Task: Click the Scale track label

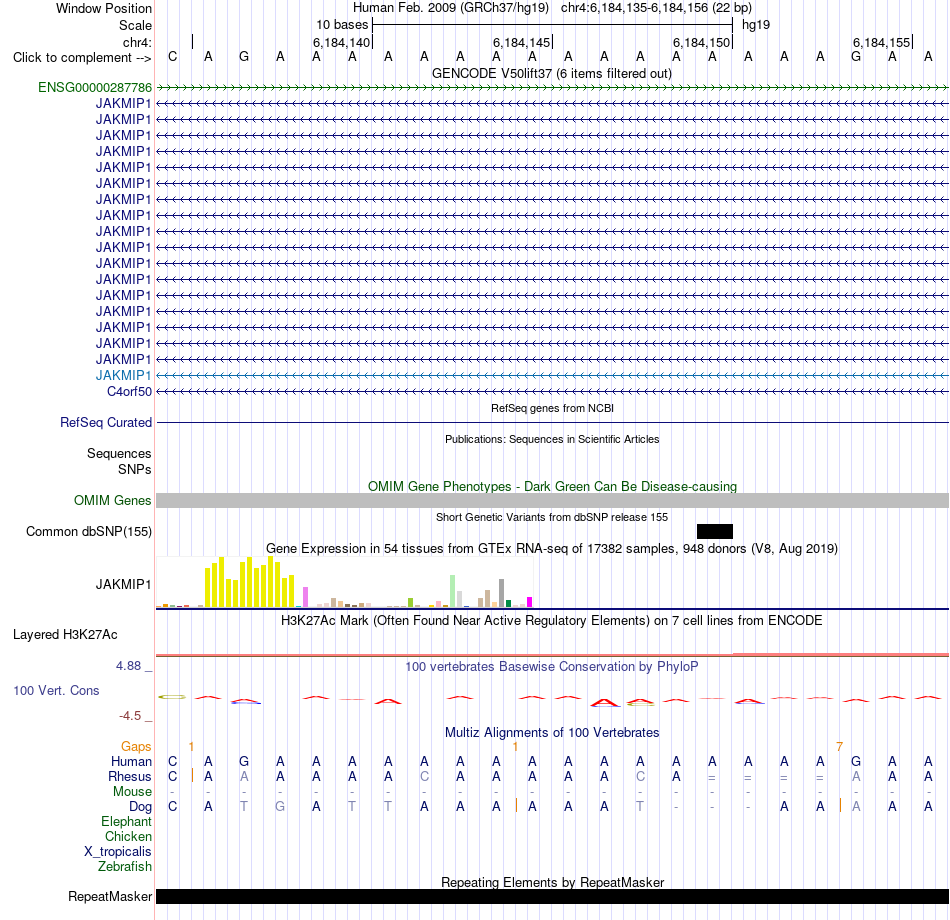Action: (x=135, y=25)
